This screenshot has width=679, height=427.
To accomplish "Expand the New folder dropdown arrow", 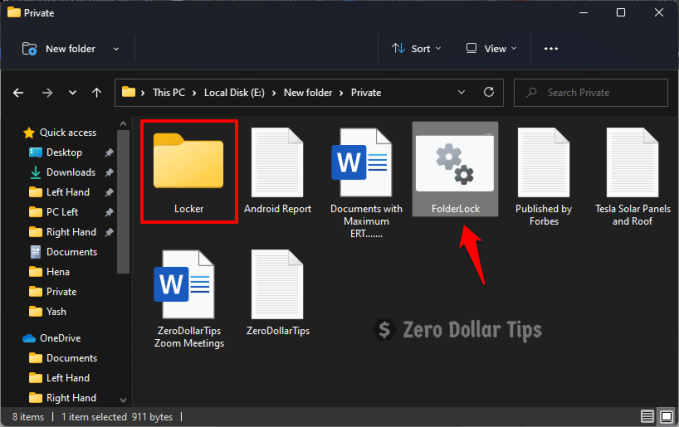I will pos(116,48).
